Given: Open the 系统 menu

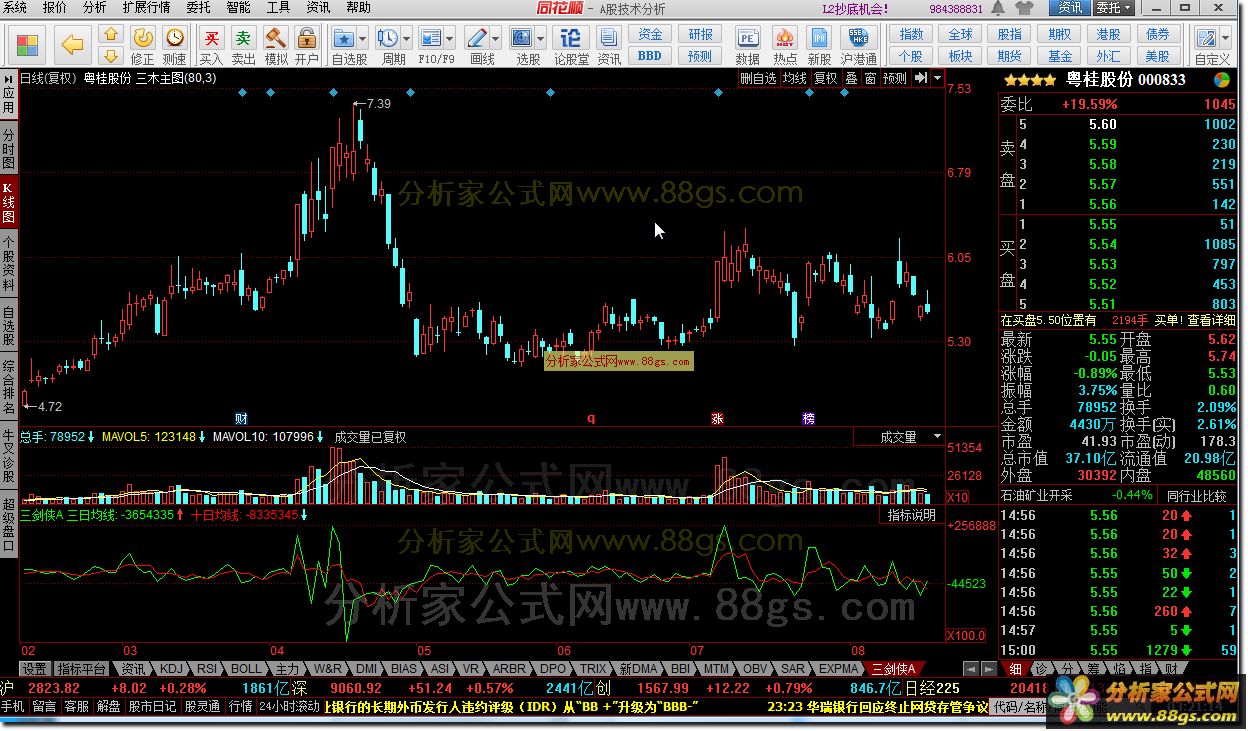Looking at the screenshot, I should [14, 8].
